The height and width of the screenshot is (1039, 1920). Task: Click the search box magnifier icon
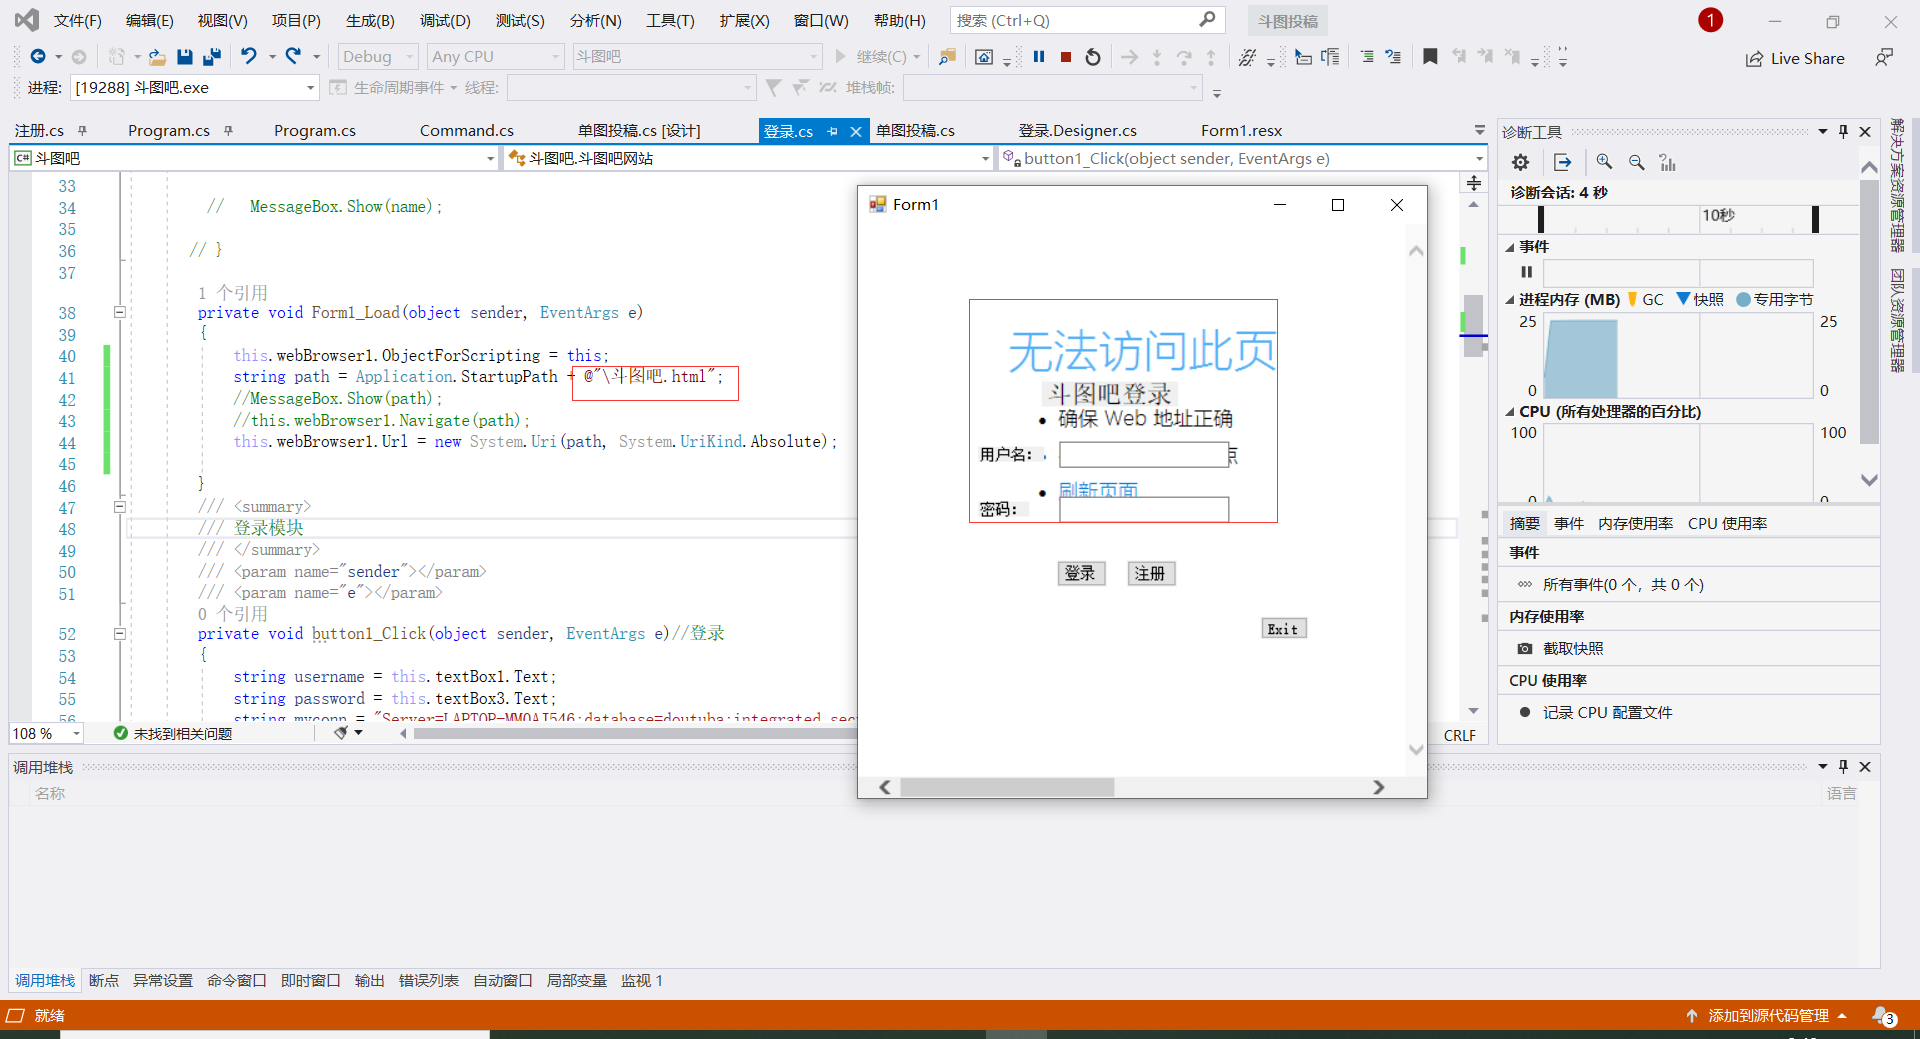tap(1207, 19)
